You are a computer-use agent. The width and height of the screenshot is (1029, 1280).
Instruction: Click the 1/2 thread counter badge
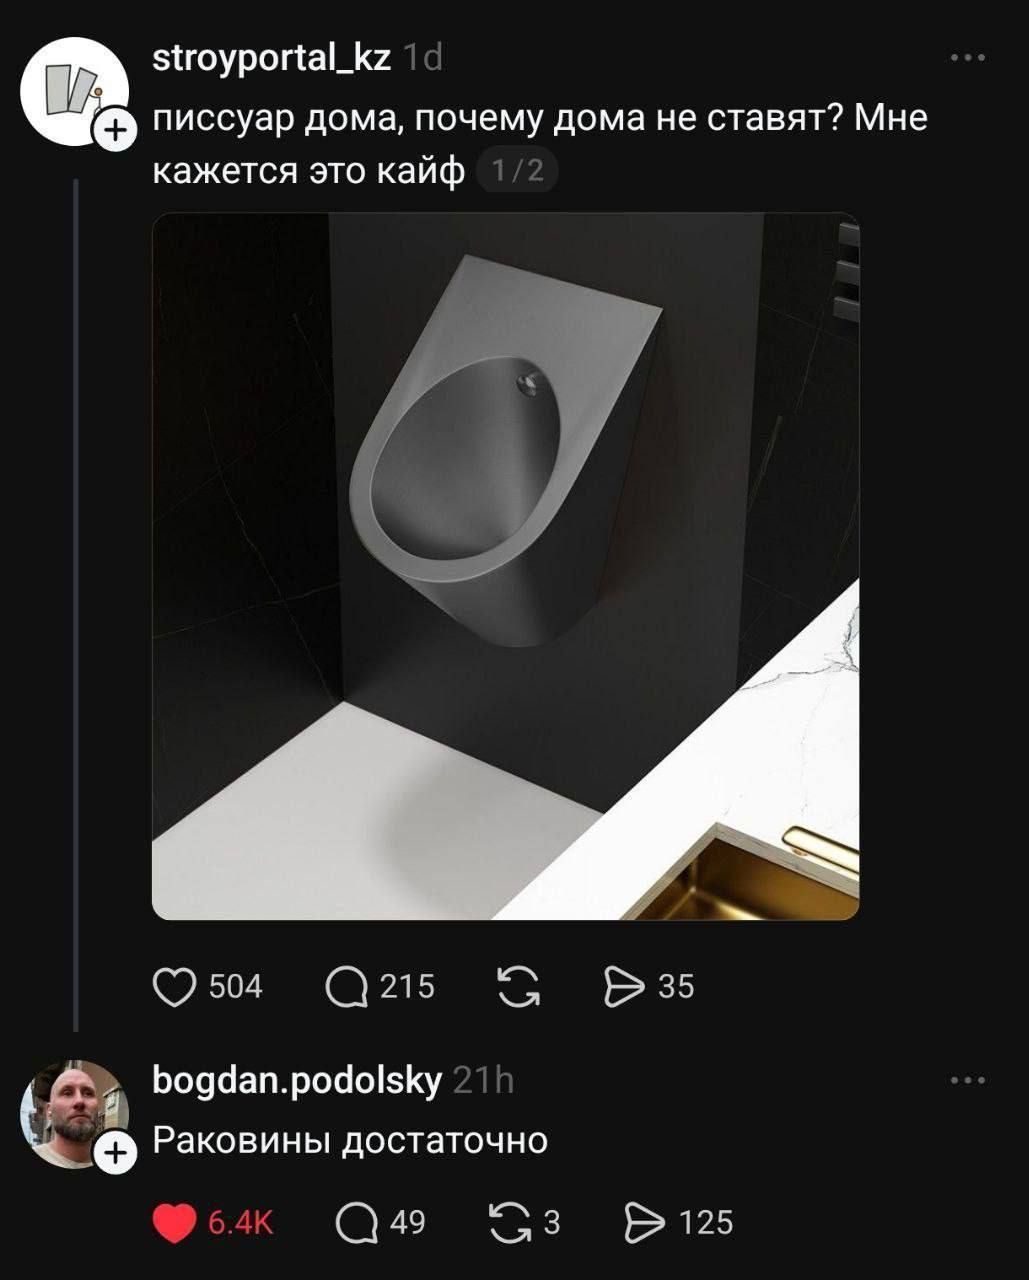(518, 171)
